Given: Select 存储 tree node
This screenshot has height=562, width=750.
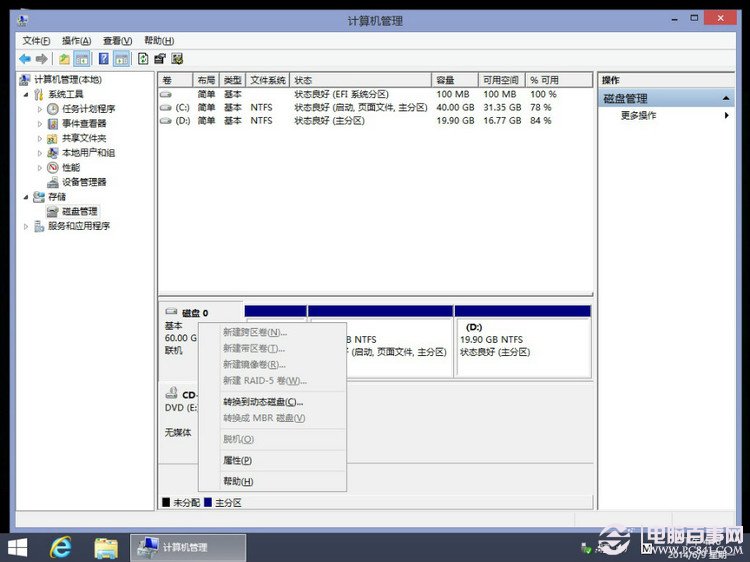Looking at the screenshot, I should (57, 197).
